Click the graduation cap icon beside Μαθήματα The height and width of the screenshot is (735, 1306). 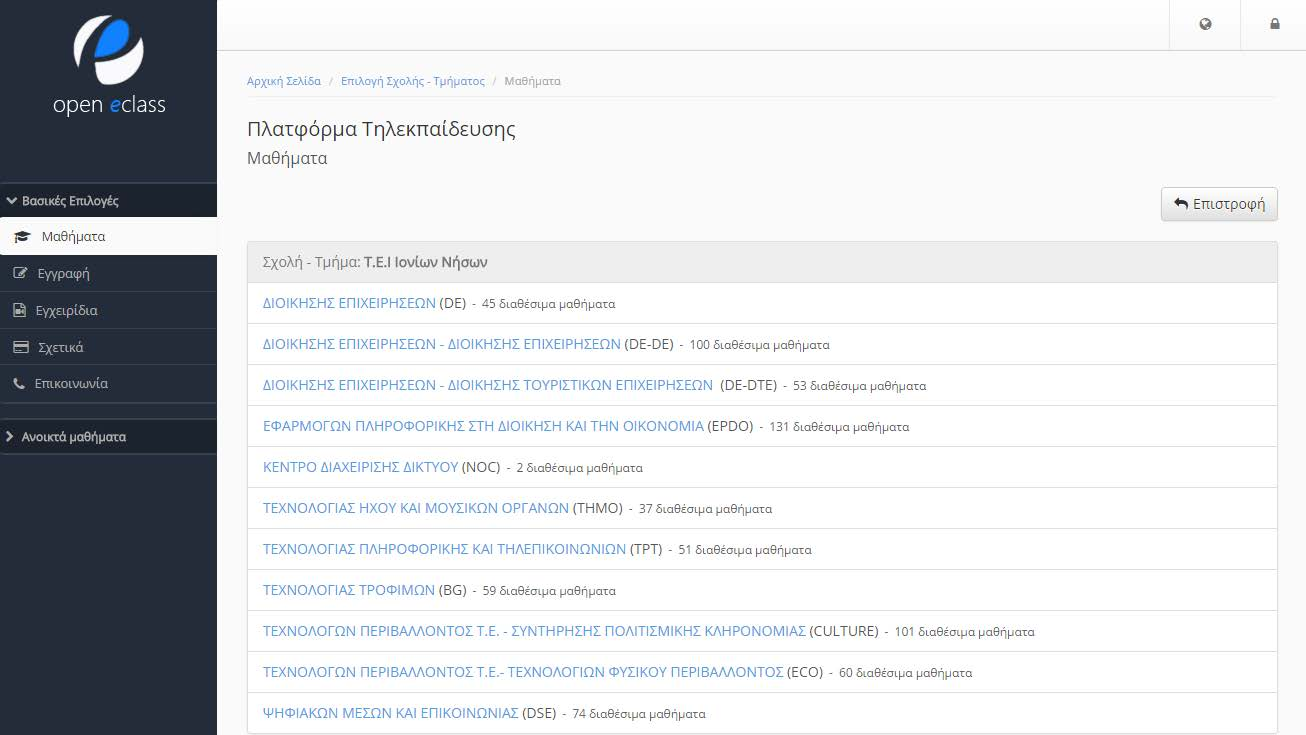point(22,237)
